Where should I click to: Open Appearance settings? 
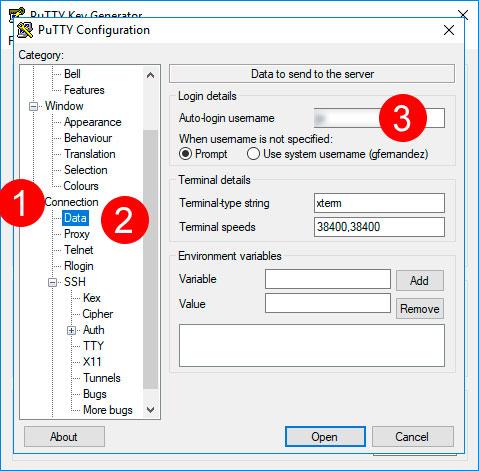[x=92, y=122]
